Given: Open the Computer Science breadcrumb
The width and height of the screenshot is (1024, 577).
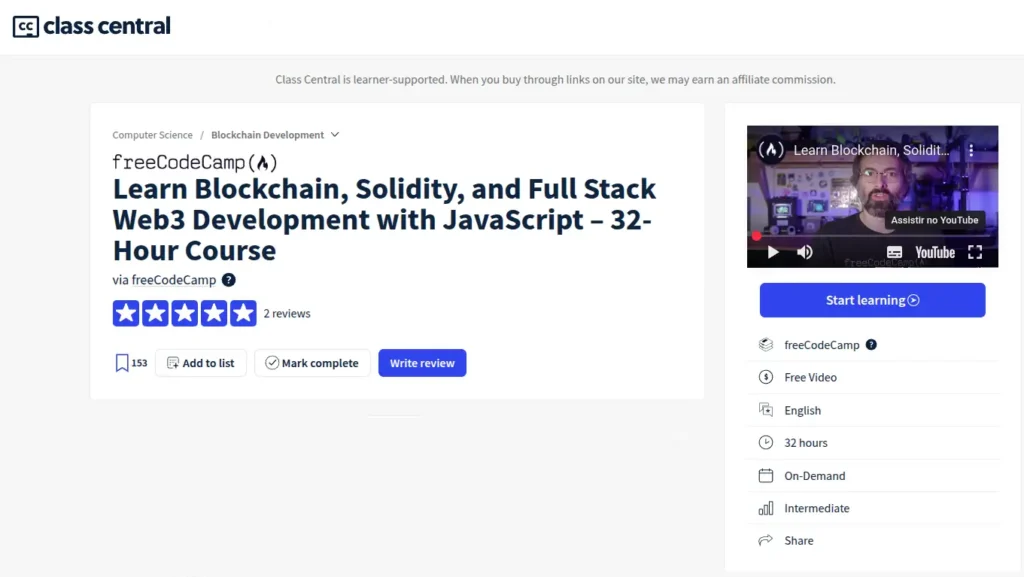Looking at the screenshot, I should pos(152,134).
